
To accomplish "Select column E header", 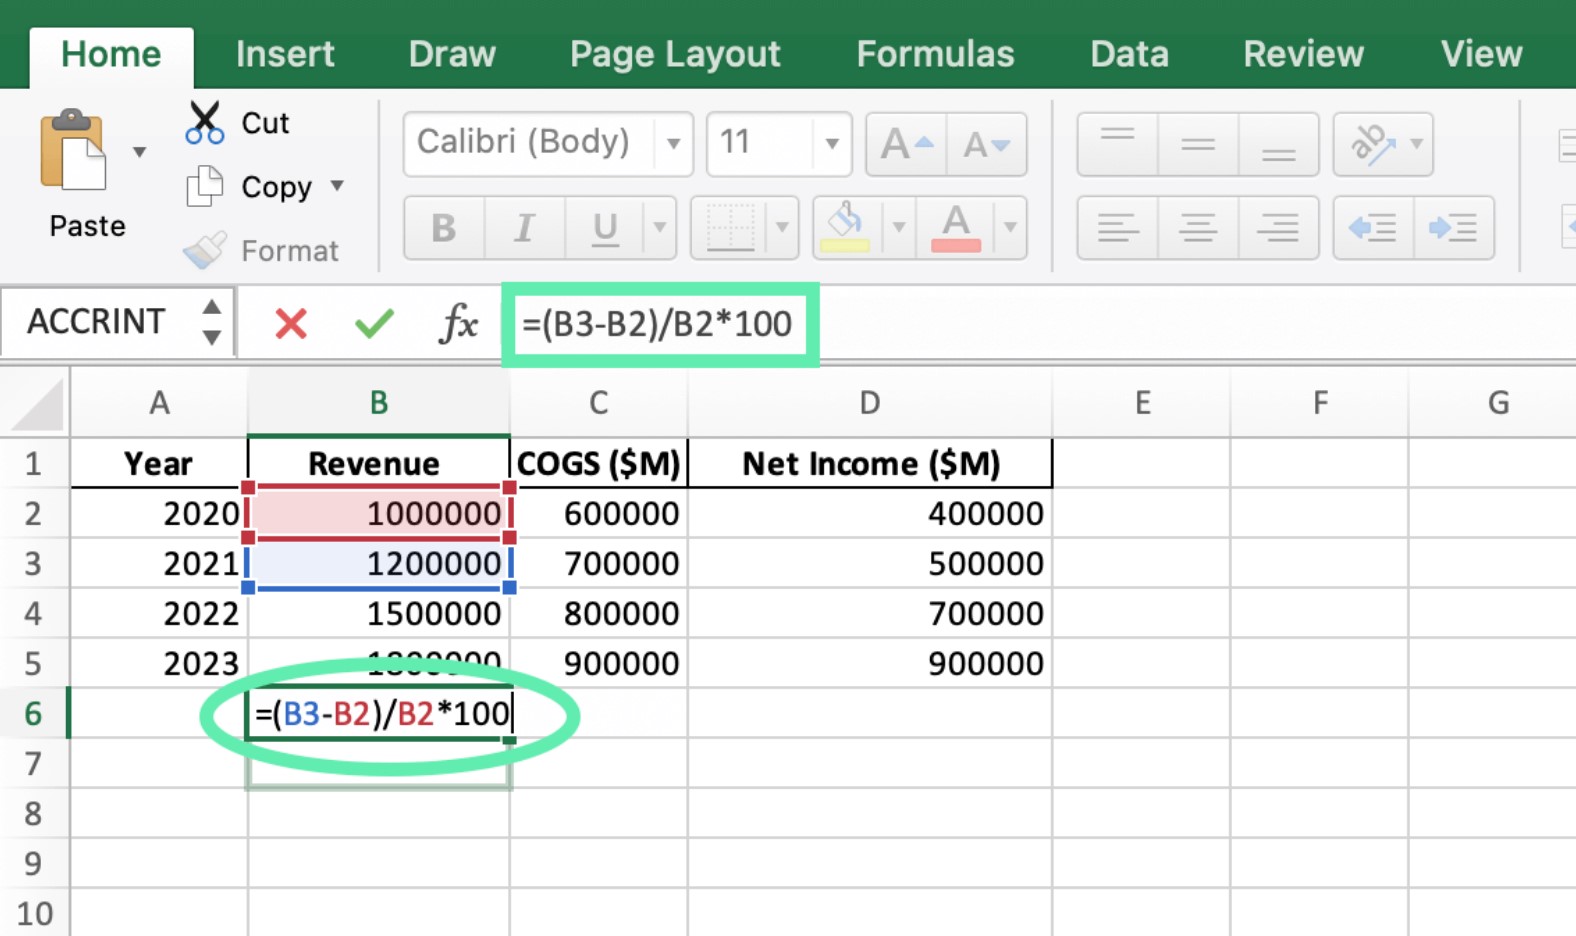I will click(x=1142, y=403).
